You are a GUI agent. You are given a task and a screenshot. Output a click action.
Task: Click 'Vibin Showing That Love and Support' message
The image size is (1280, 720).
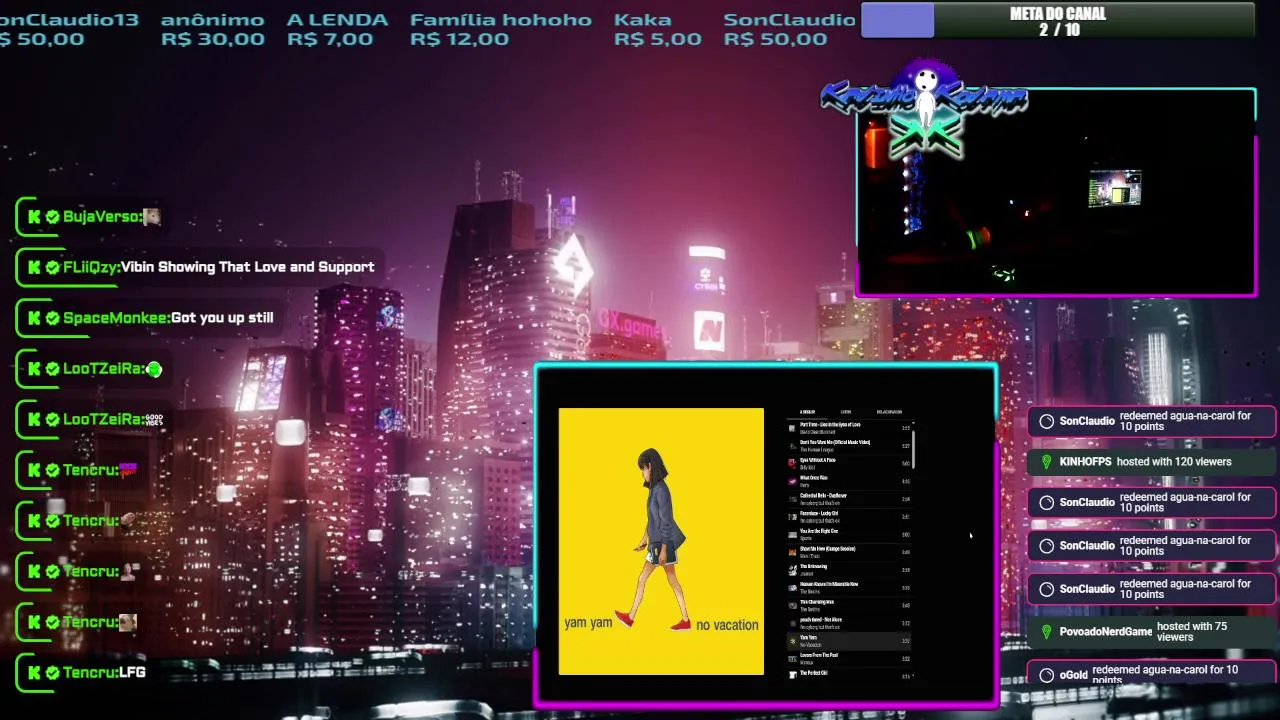pyautogui.click(x=248, y=267)
